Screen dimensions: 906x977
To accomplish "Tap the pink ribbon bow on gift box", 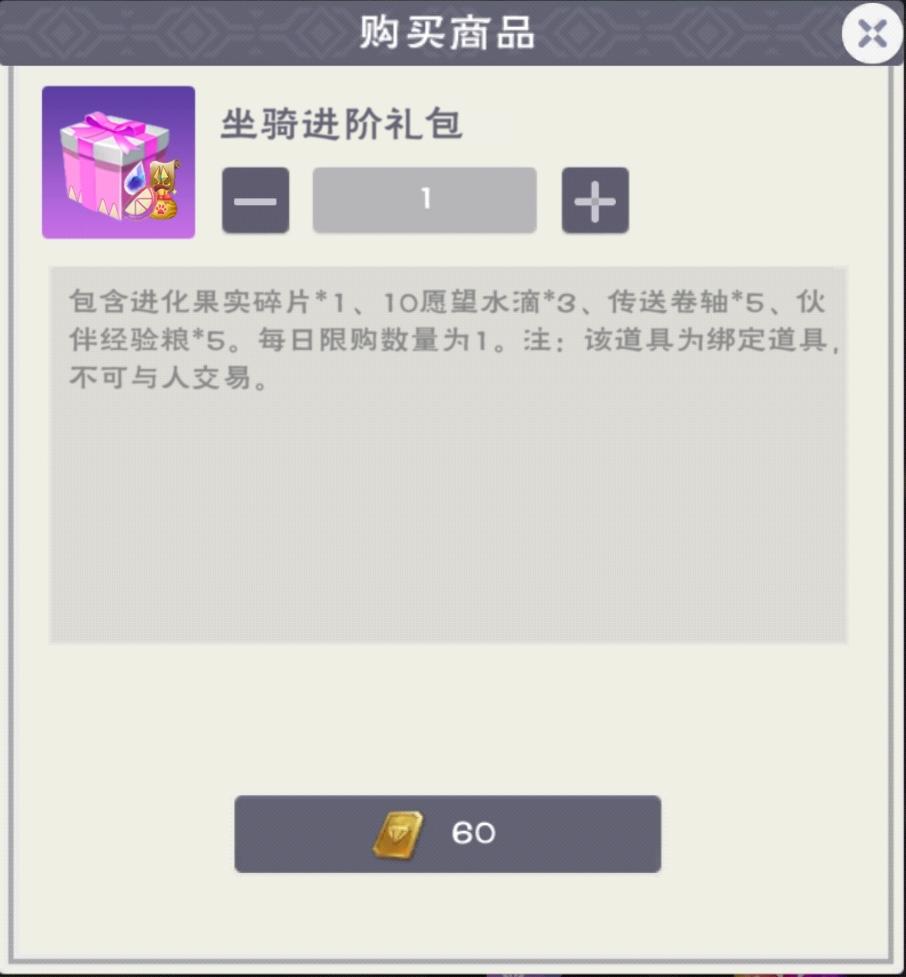I will [x=115, y=130].
